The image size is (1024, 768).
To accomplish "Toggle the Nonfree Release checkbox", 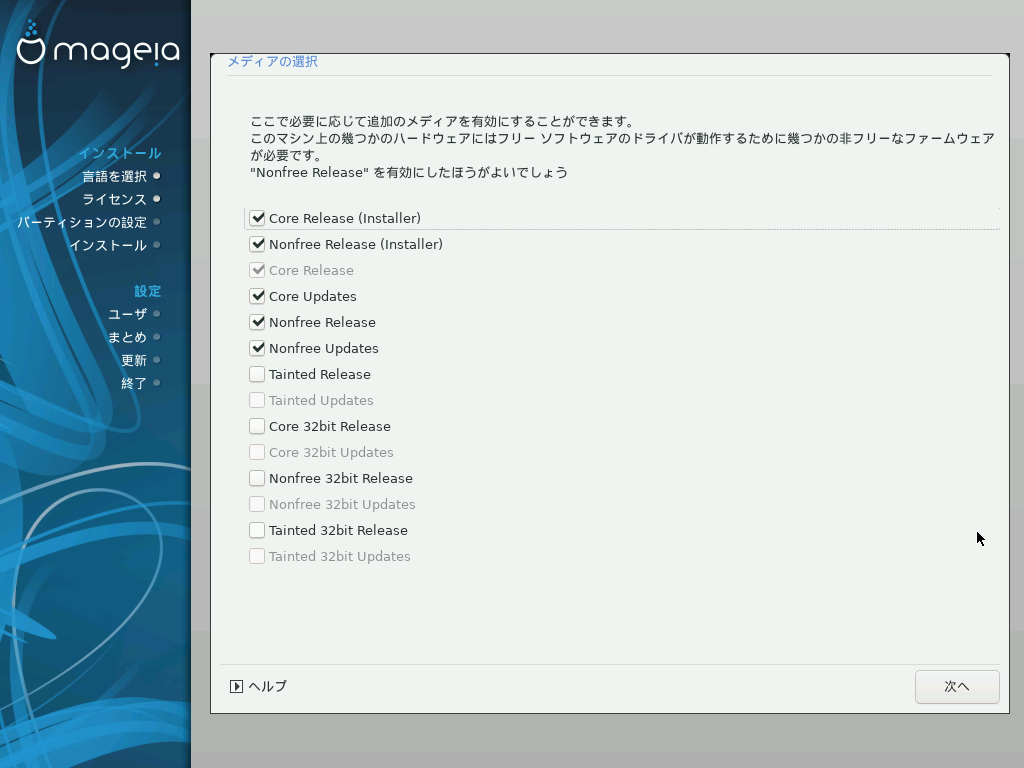I will (x=257, y=323).
